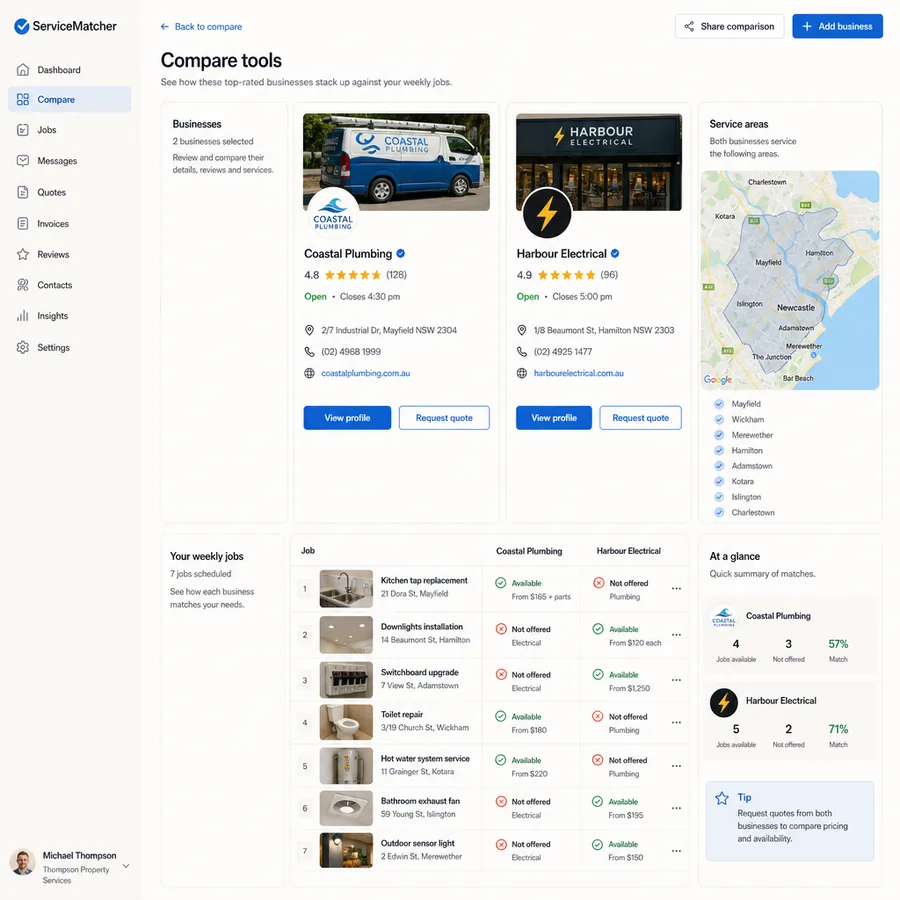Click Available icon for Outdoor sensor light
Image resolution: width=900 pixels, height=900 pixels.
click(x=598, y=844)
